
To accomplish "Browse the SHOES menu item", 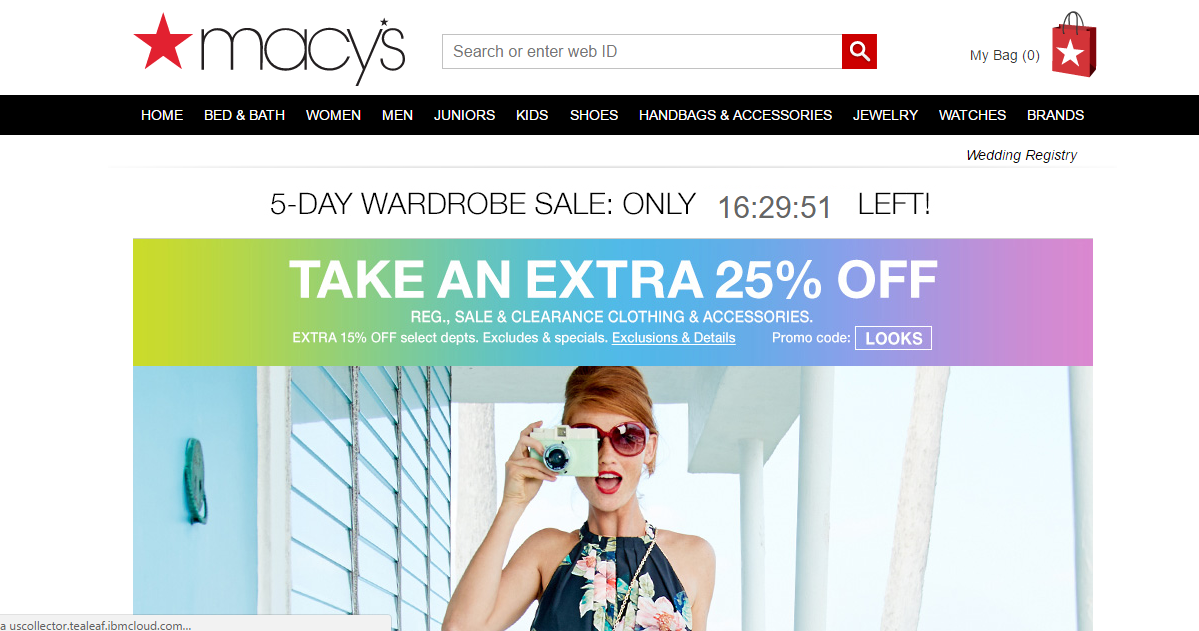I will 593,115.
